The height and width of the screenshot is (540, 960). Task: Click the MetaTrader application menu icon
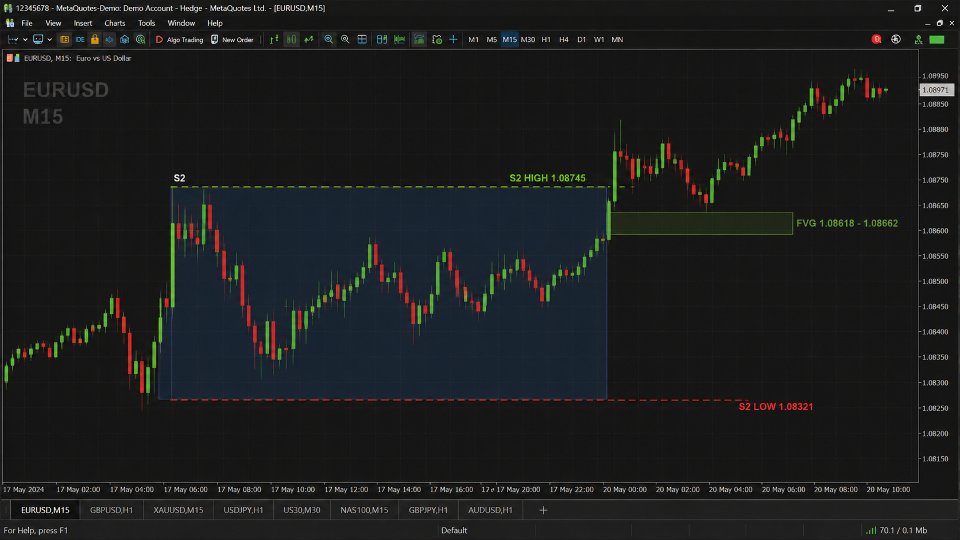pos(10,23)
